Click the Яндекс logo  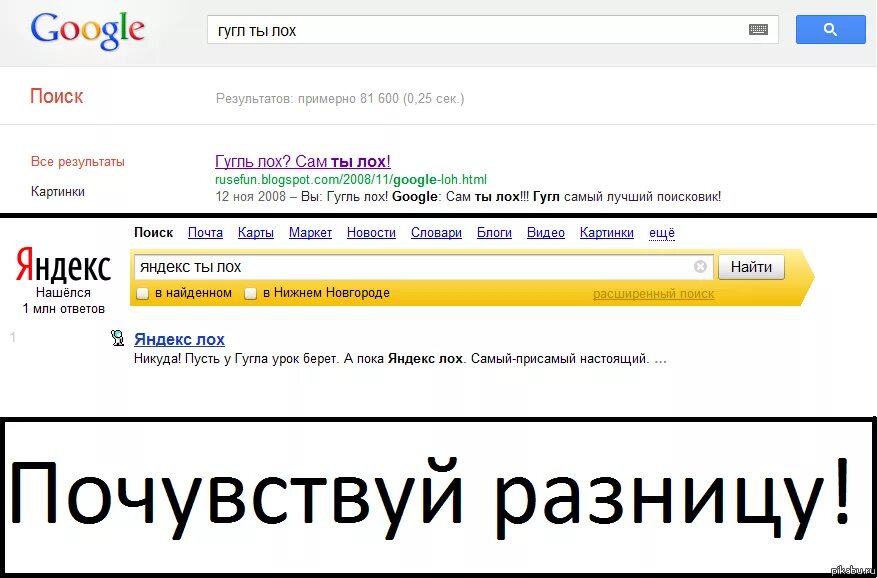pyautogui.click(x=63, y=267)
